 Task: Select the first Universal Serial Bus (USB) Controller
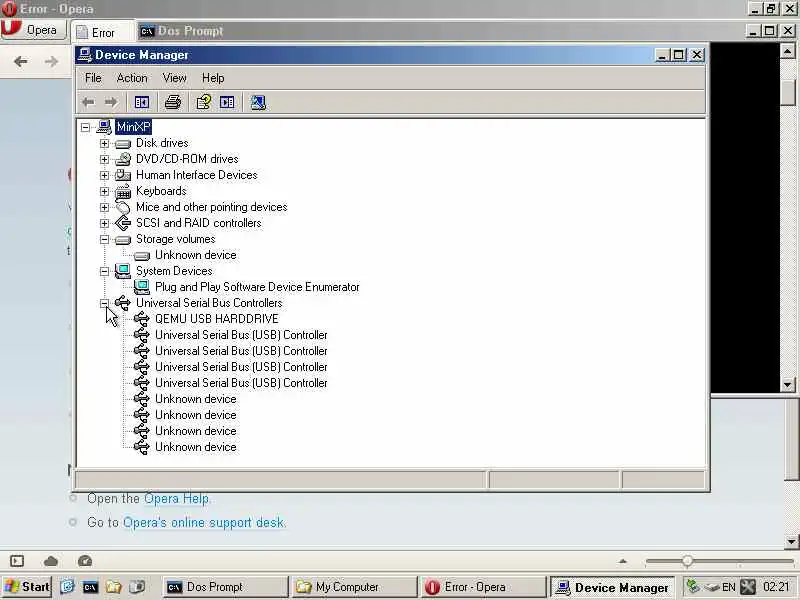point(241,335)
